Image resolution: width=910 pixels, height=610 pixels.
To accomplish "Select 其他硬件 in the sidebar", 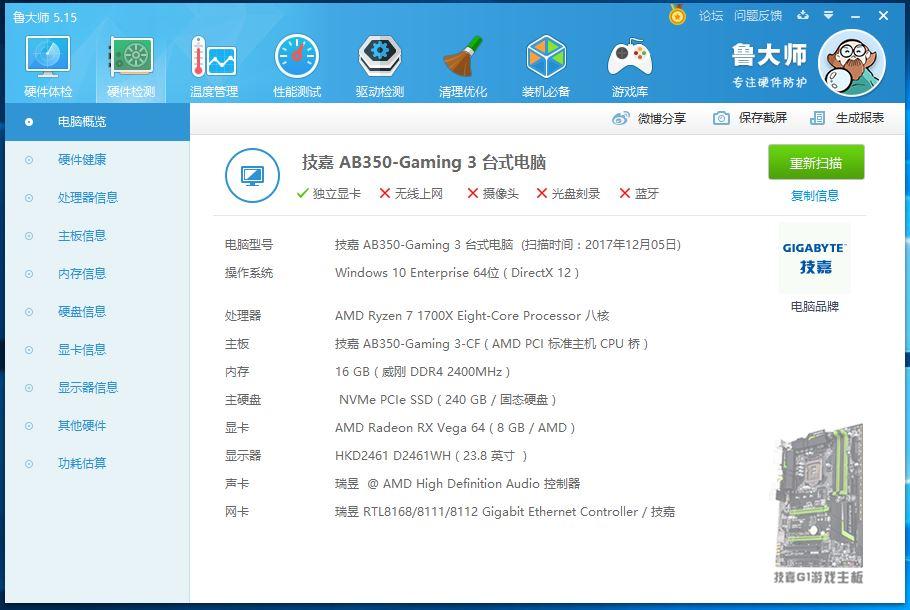I will click(97, 426).
